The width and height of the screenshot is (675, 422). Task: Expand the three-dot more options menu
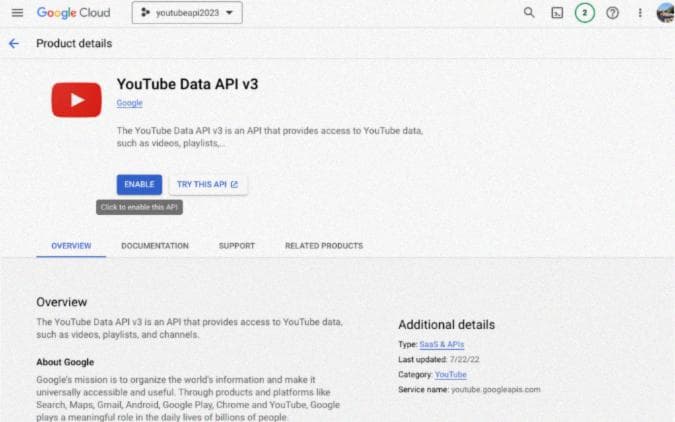tap(640, 13)
